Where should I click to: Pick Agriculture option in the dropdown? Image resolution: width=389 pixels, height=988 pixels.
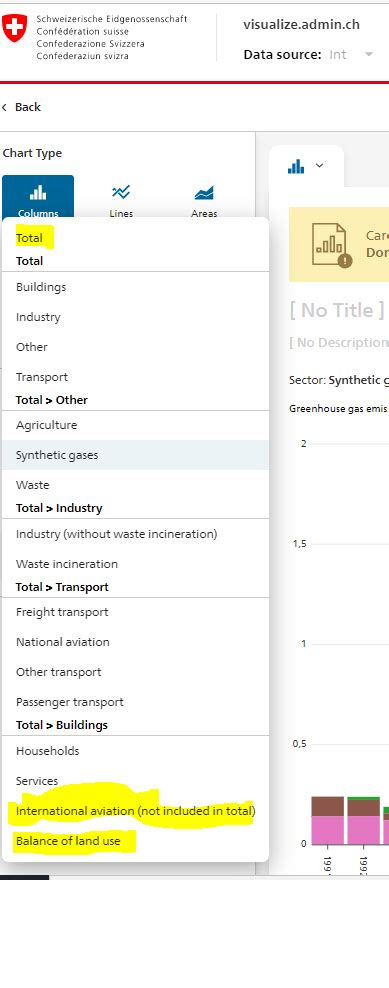[x=47, y=425]
